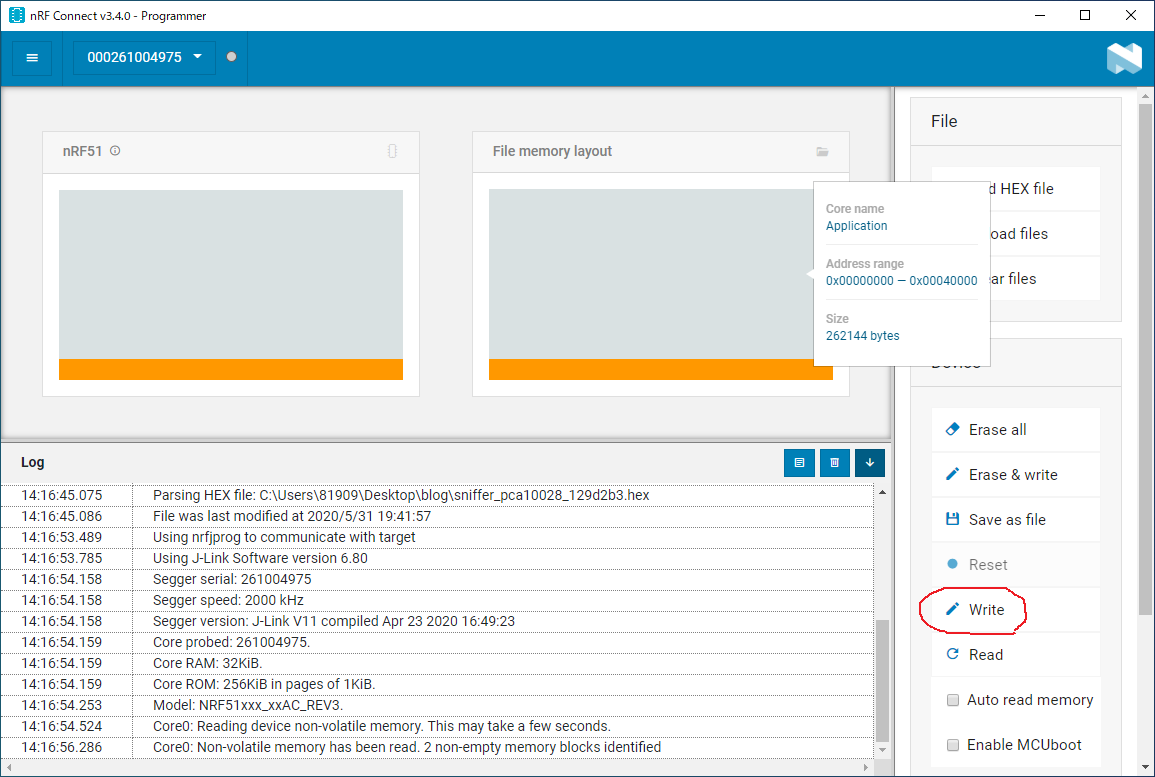The height and width of the screenshot is (777, 1155).
Task: Click 'Segger serial: 261004975' log line
Action: pyautogui.click(x=232, y=579)
